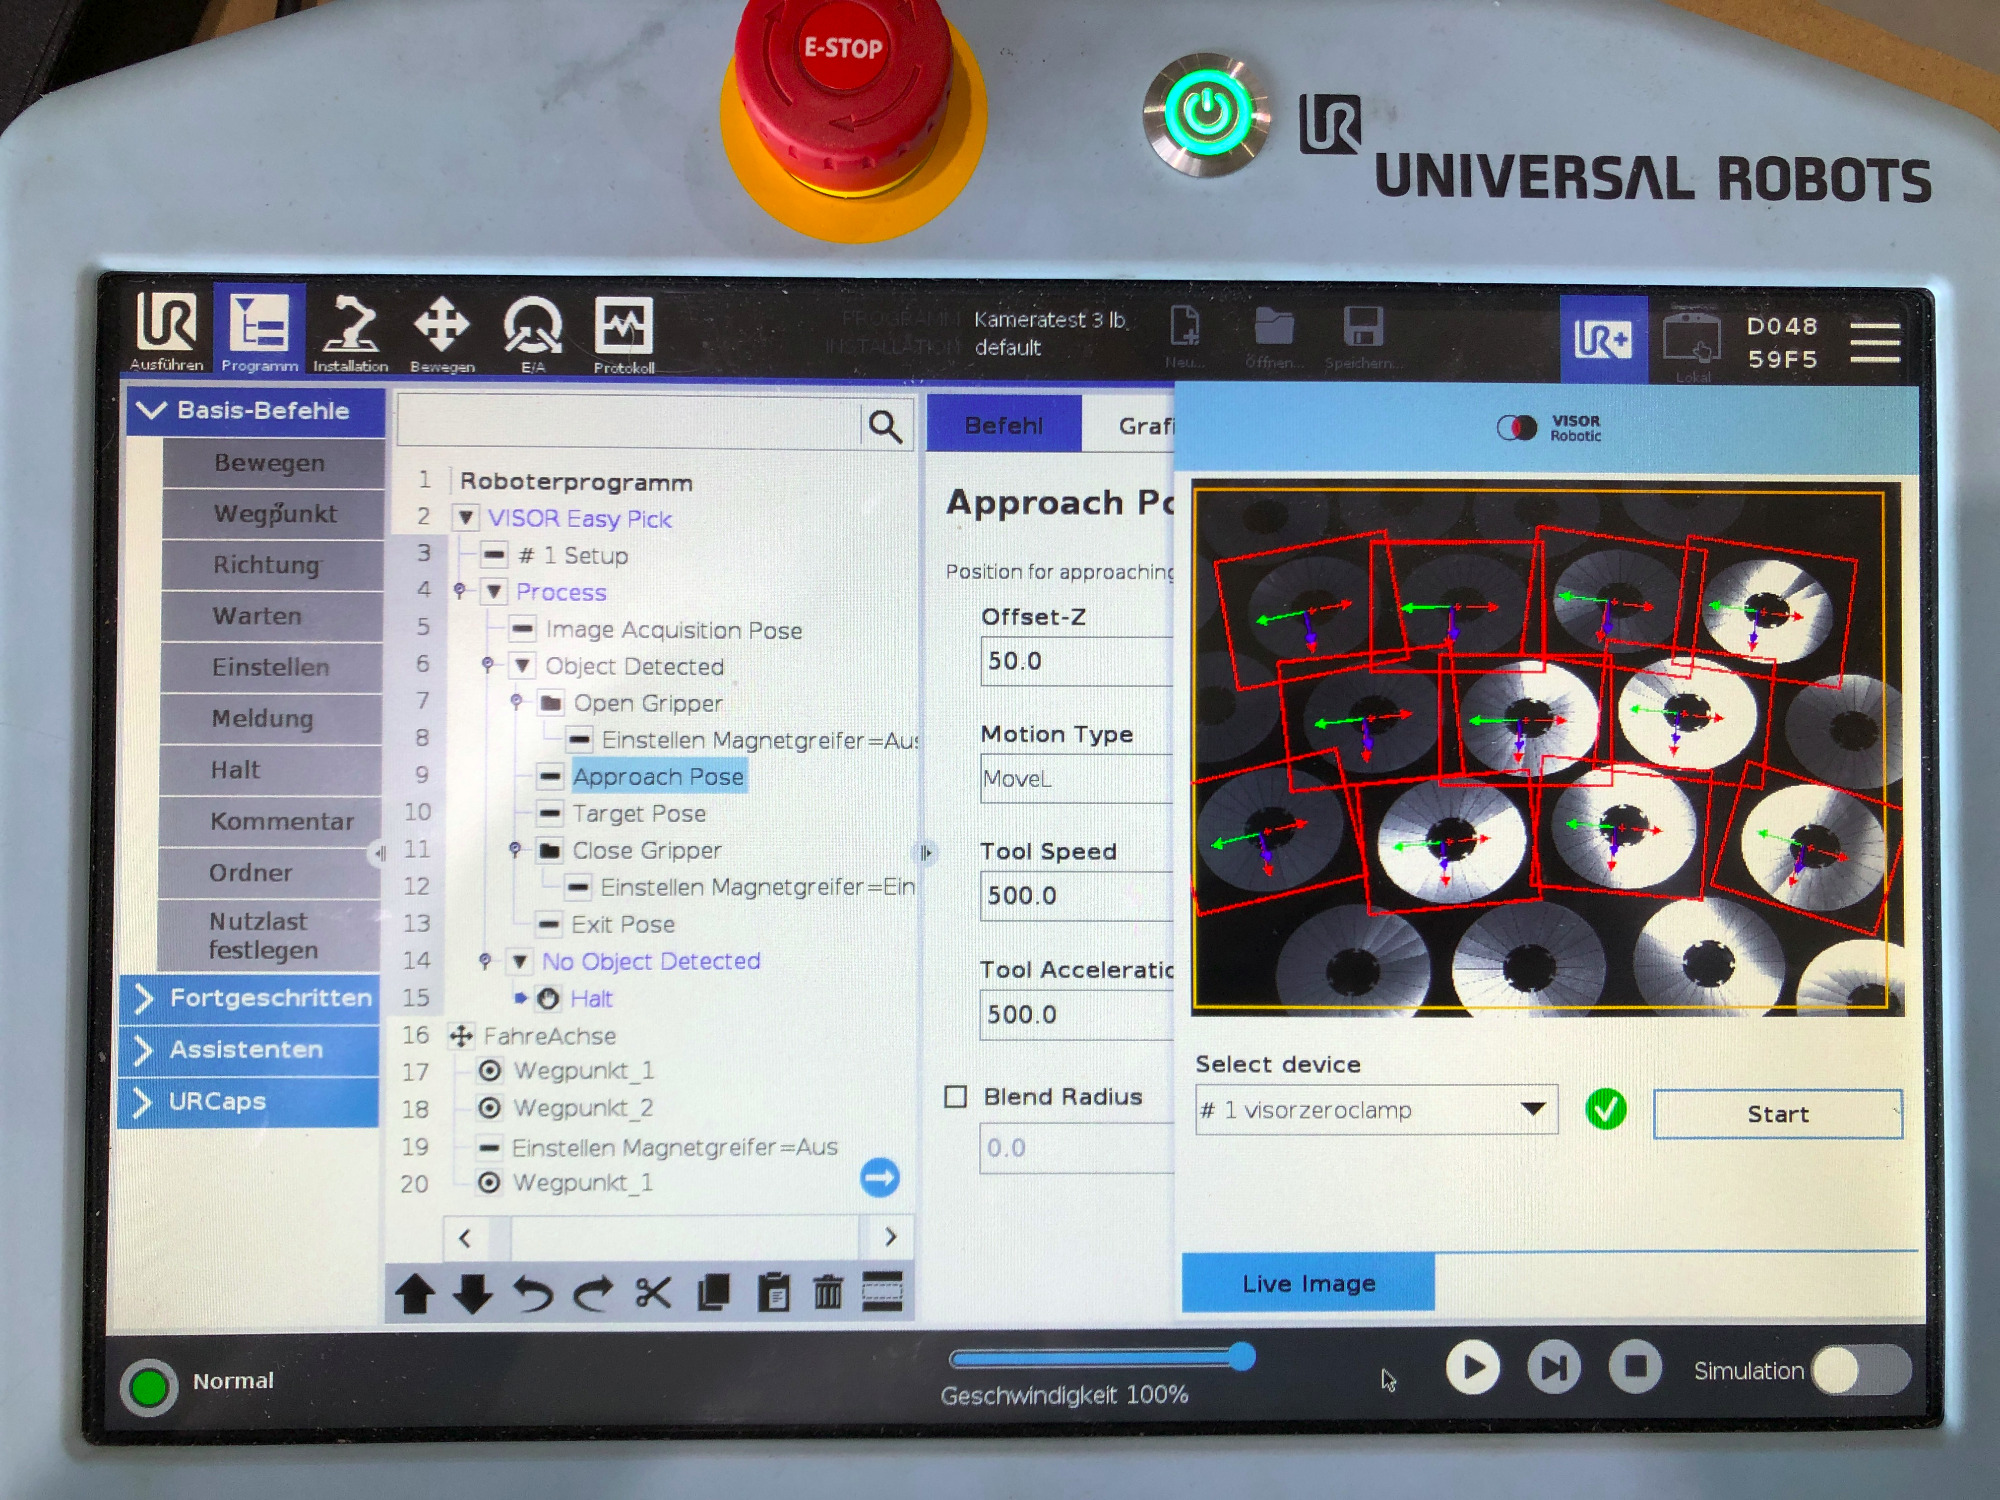The width and height of the screenshot is (2000, 1500).
Task: Expand the Assistenten section
Action: click(250, 1050)
